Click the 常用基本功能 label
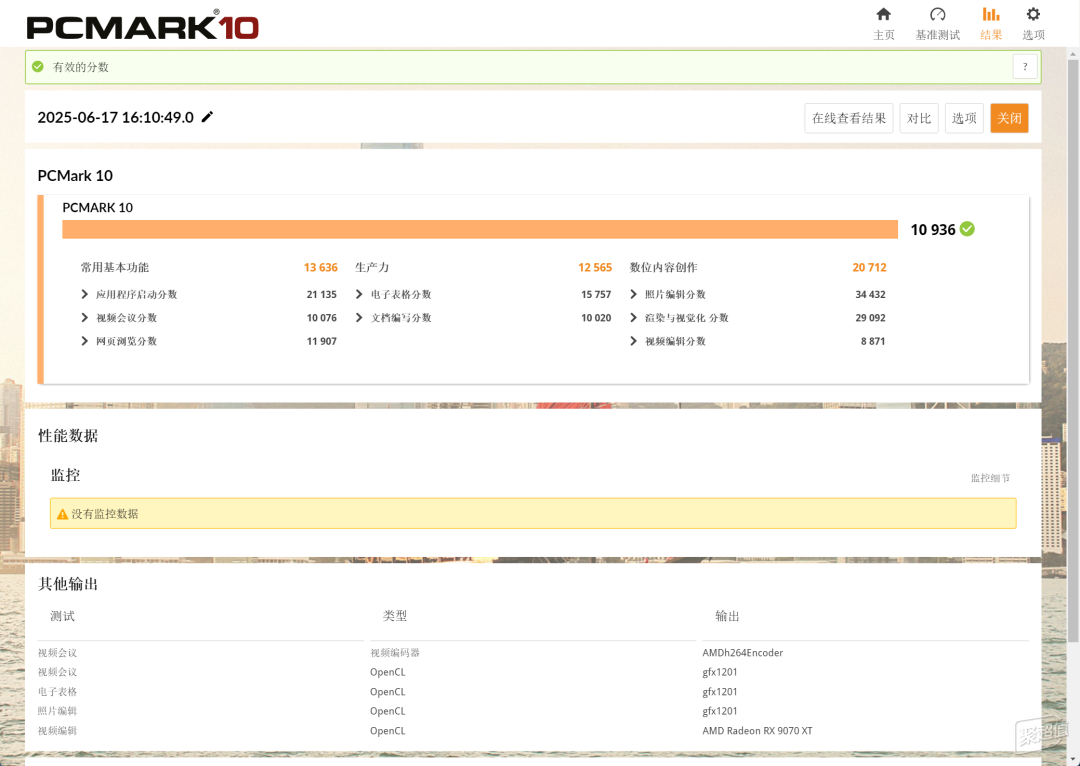The width and height of the screenshot is (1080, 766). point(114,267)
